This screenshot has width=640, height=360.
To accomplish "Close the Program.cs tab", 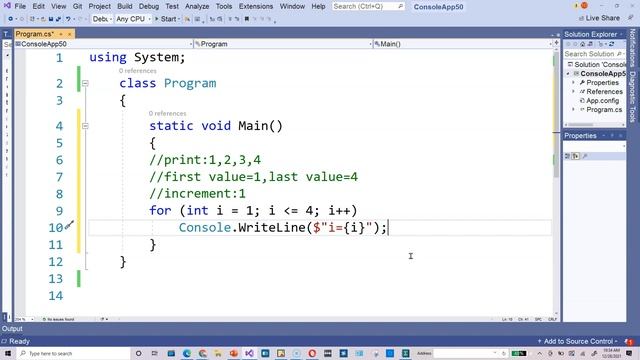I will point(69,34).
